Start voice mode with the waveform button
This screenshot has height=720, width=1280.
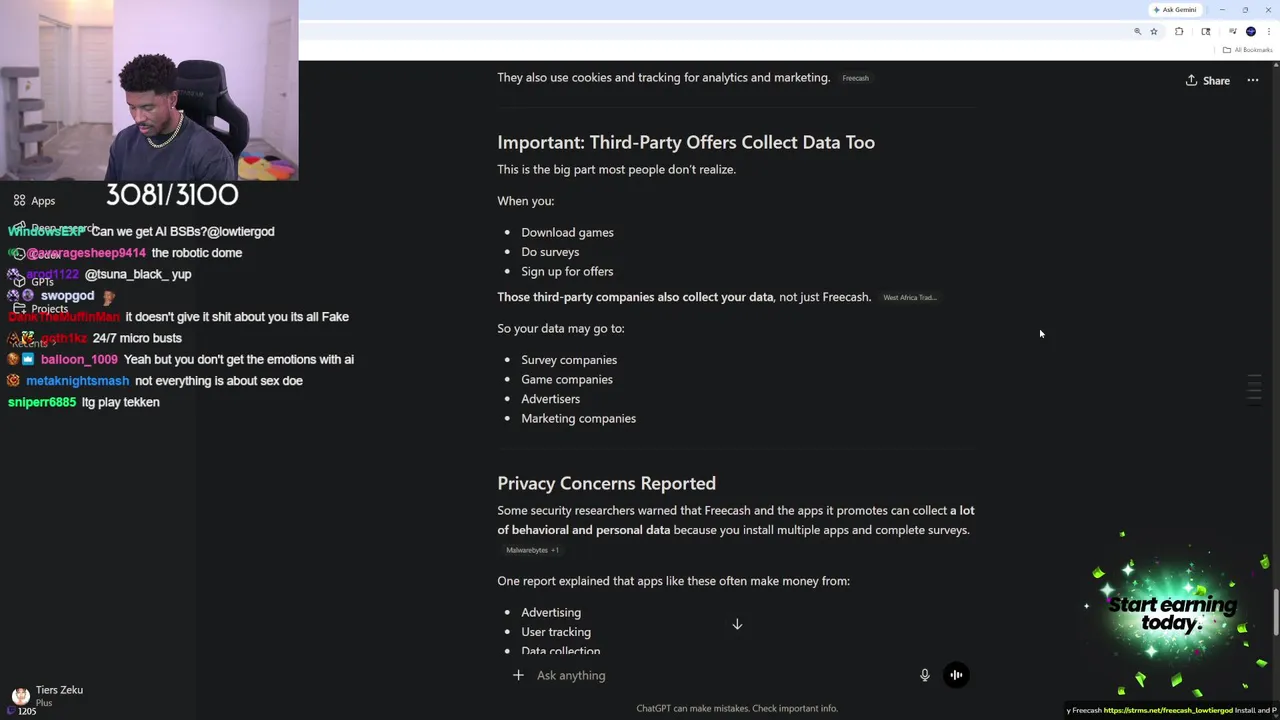point(956,675)
